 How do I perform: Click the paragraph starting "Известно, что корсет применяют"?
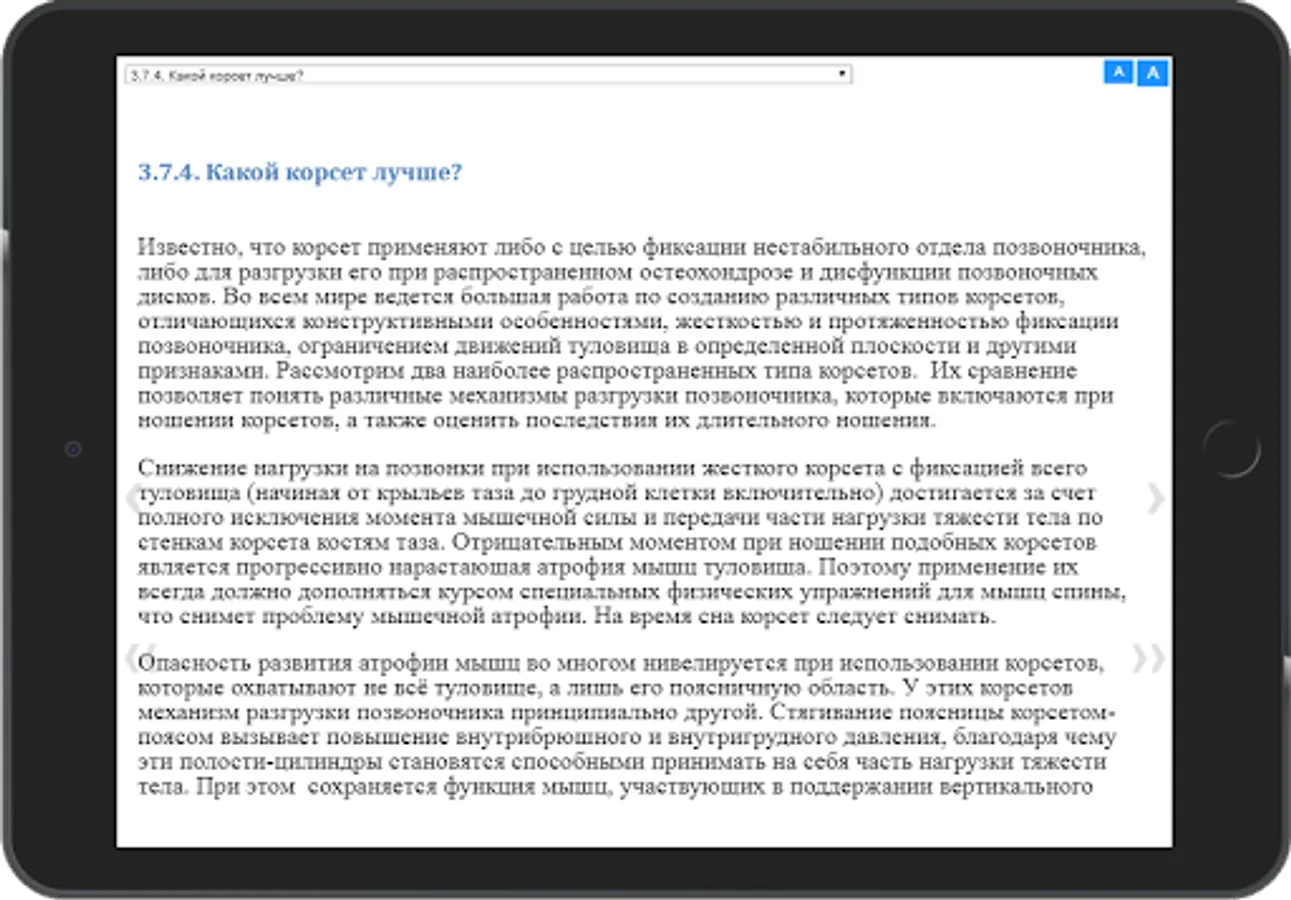click(x=640, y=334)
